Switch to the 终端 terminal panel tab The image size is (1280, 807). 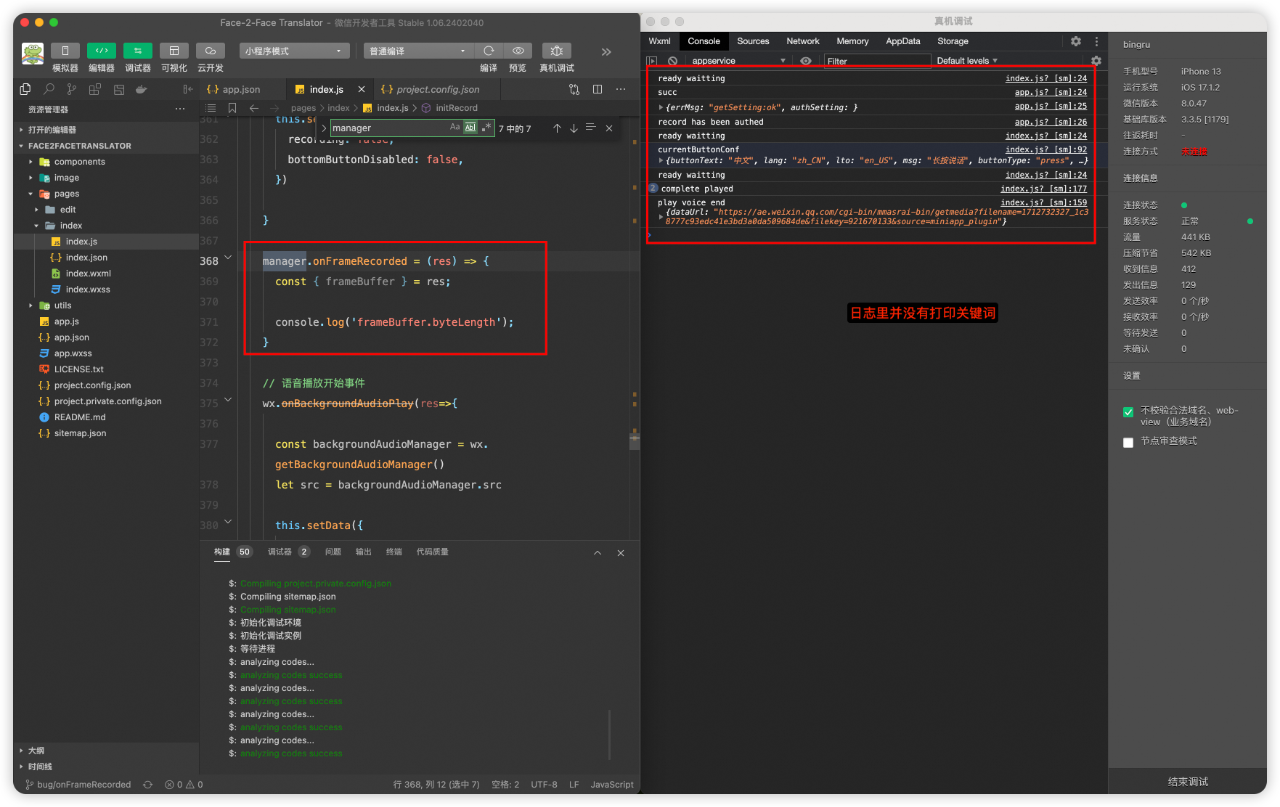tap(394, 552)
